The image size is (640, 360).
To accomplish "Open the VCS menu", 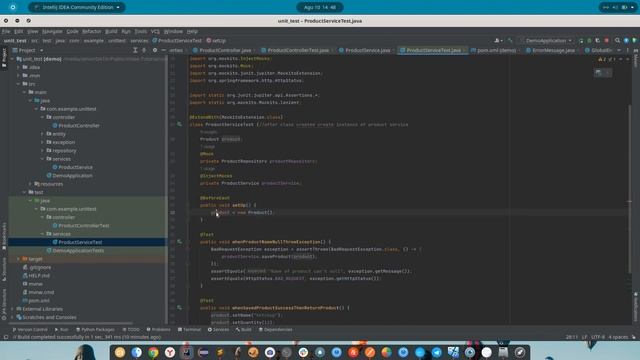I will (x=155, y=31).
